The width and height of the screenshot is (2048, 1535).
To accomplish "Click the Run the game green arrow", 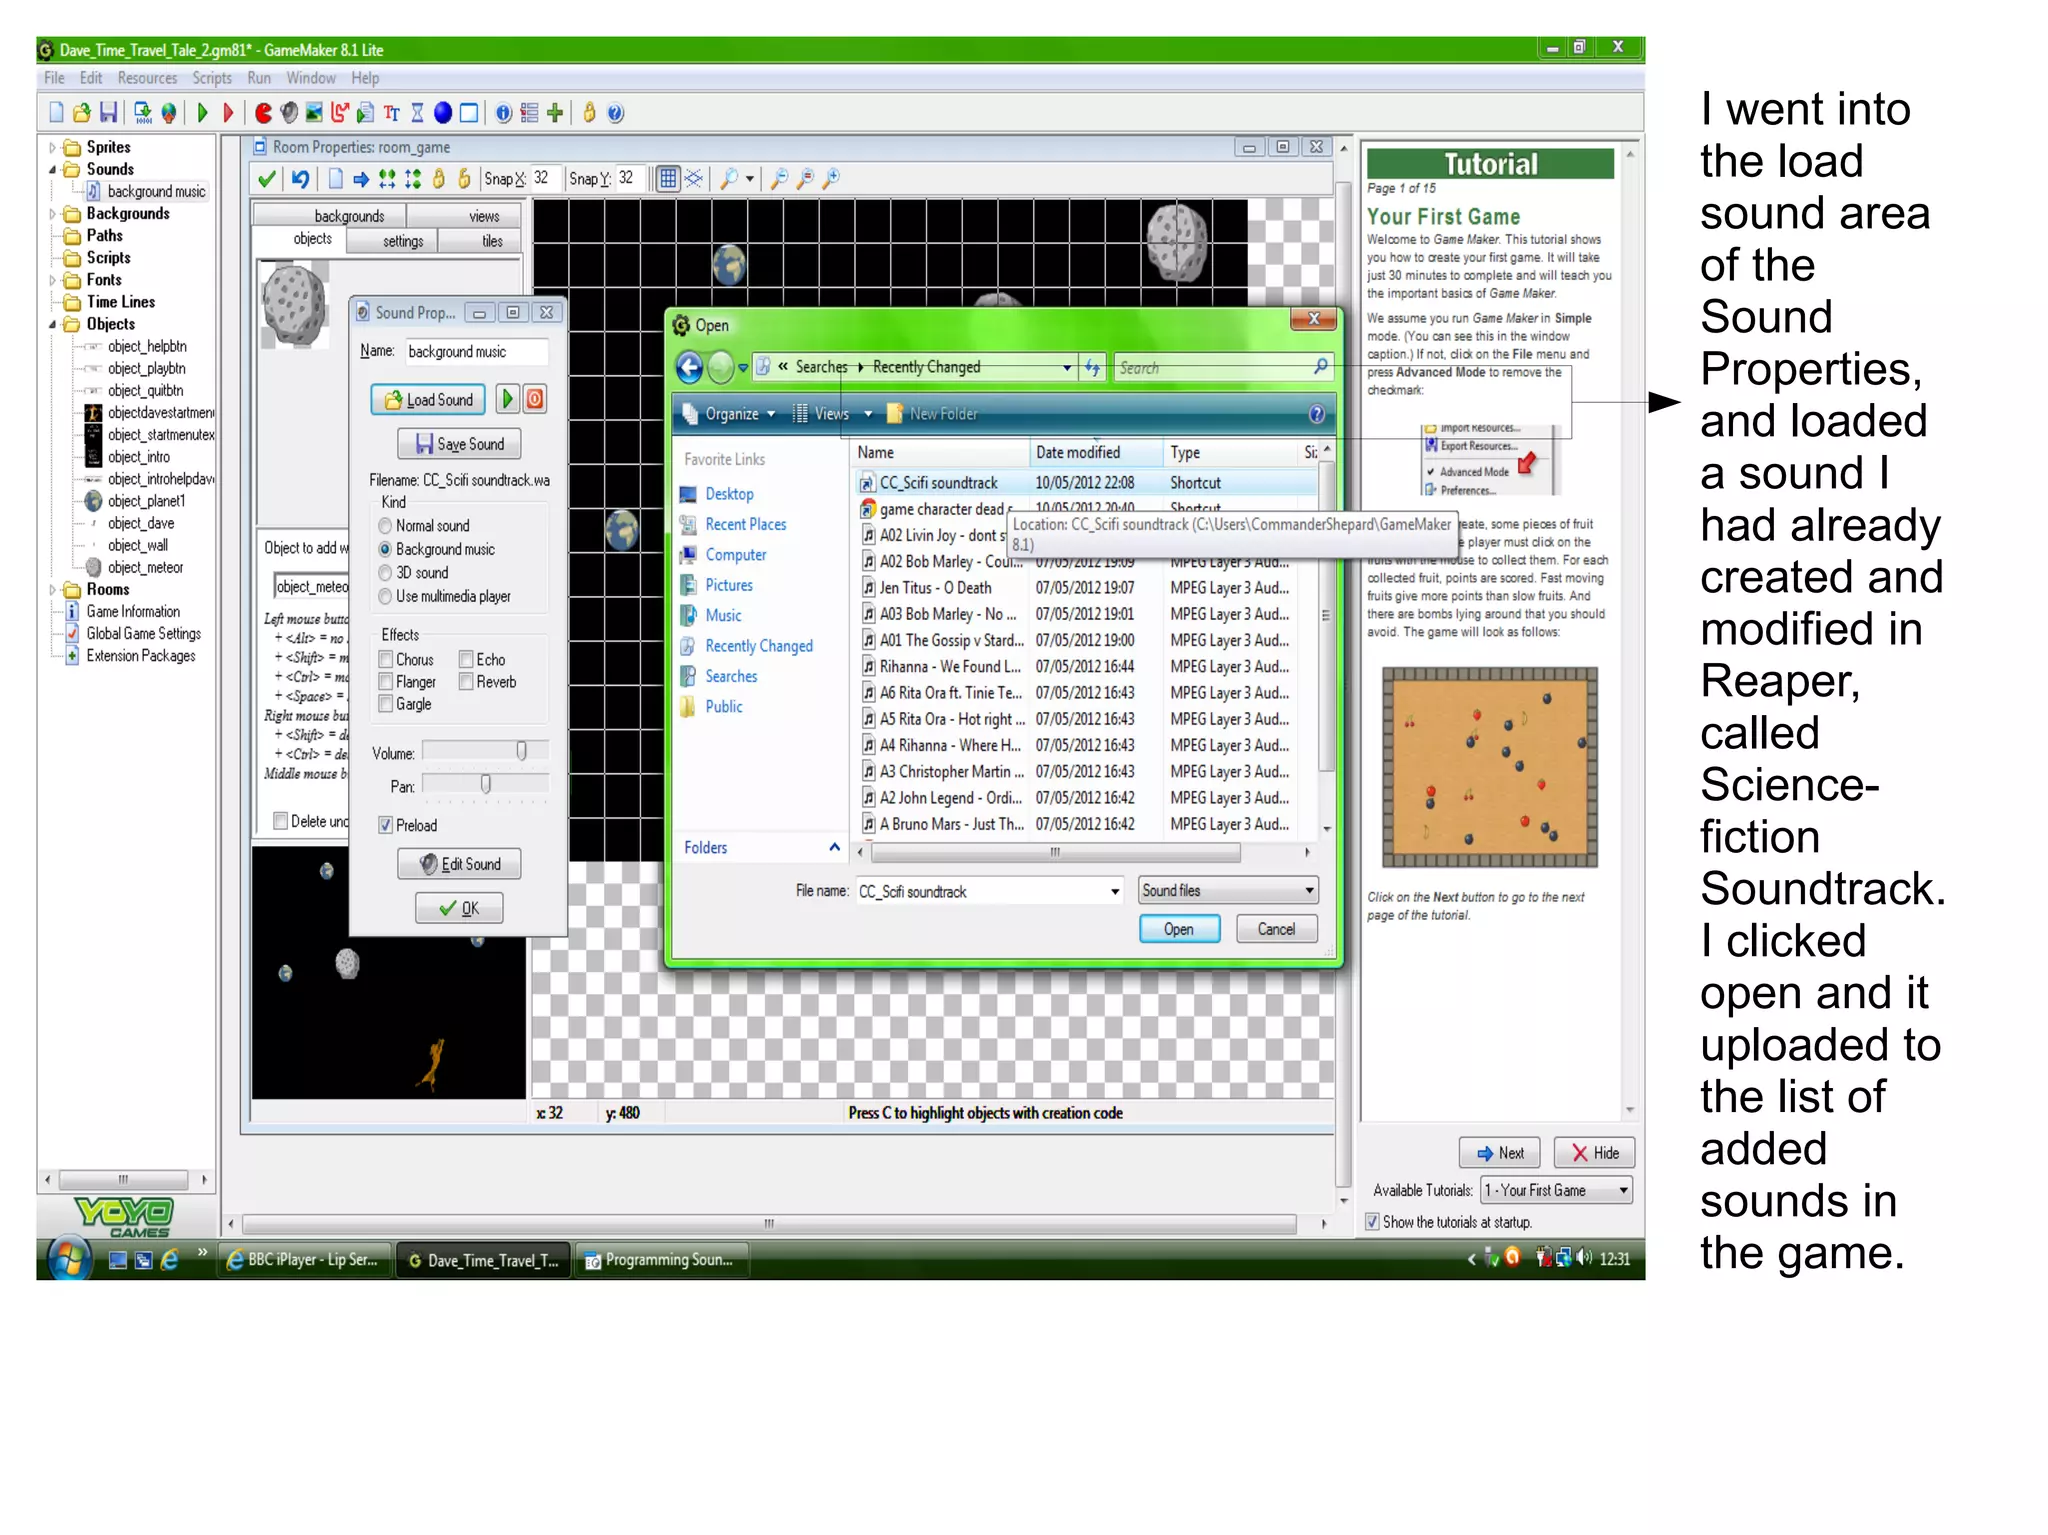I will 203,113.
